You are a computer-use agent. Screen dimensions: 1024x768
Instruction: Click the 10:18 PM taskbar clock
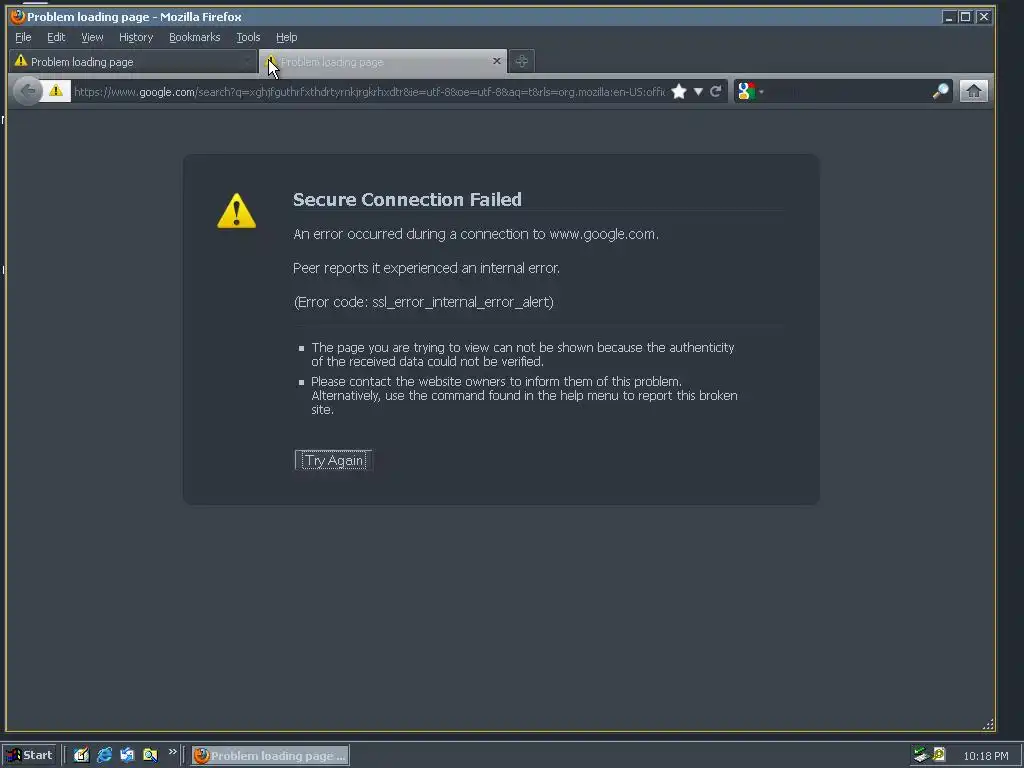coord(985,756)
